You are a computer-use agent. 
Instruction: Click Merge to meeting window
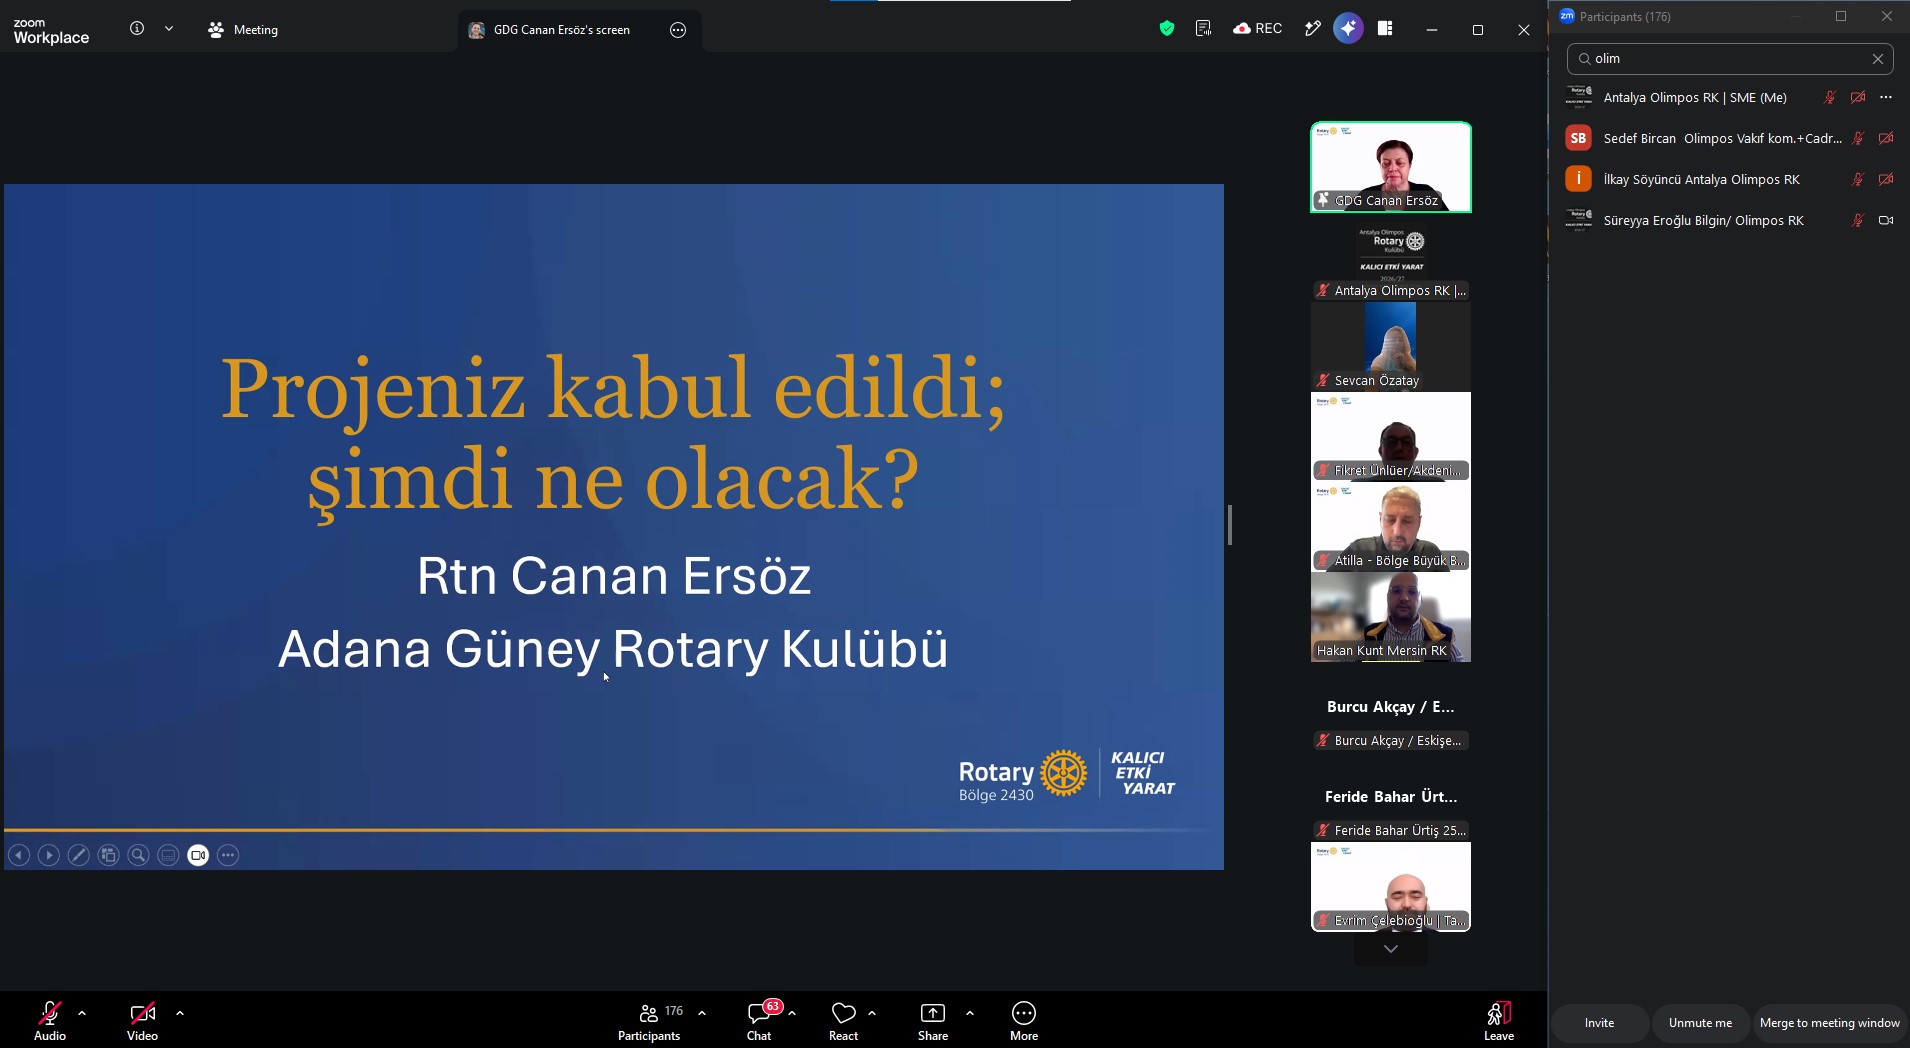point(1829,1023)
